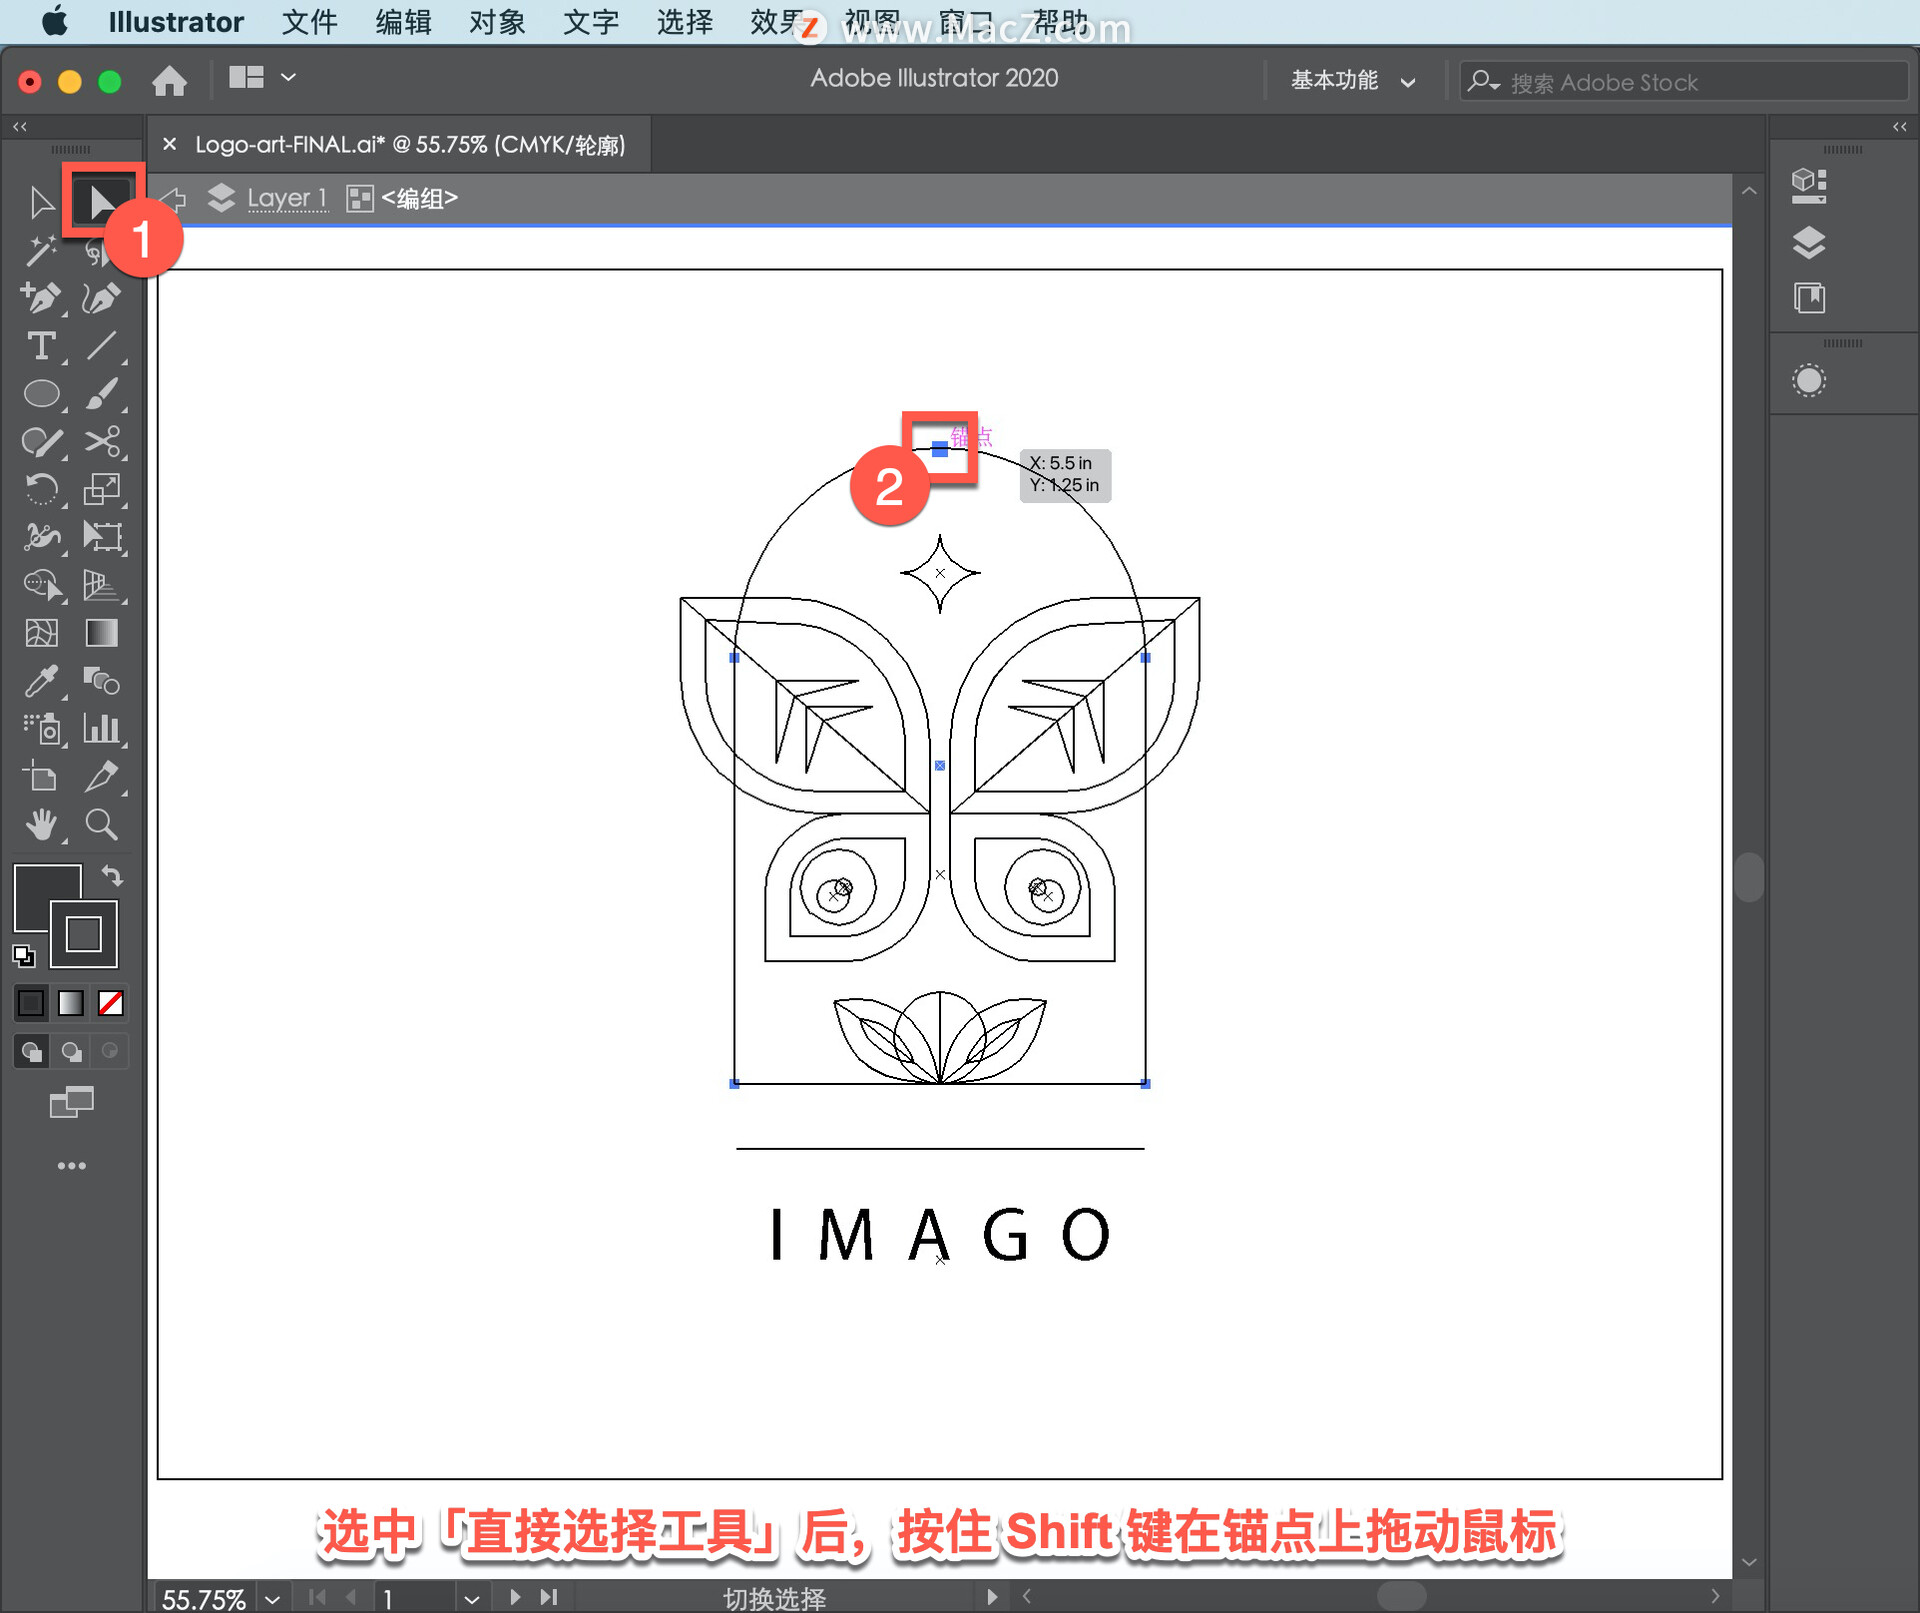Select the Direct Selection tool
Viewport: 1920px width, 1613px height.
(x=101, y=202)
